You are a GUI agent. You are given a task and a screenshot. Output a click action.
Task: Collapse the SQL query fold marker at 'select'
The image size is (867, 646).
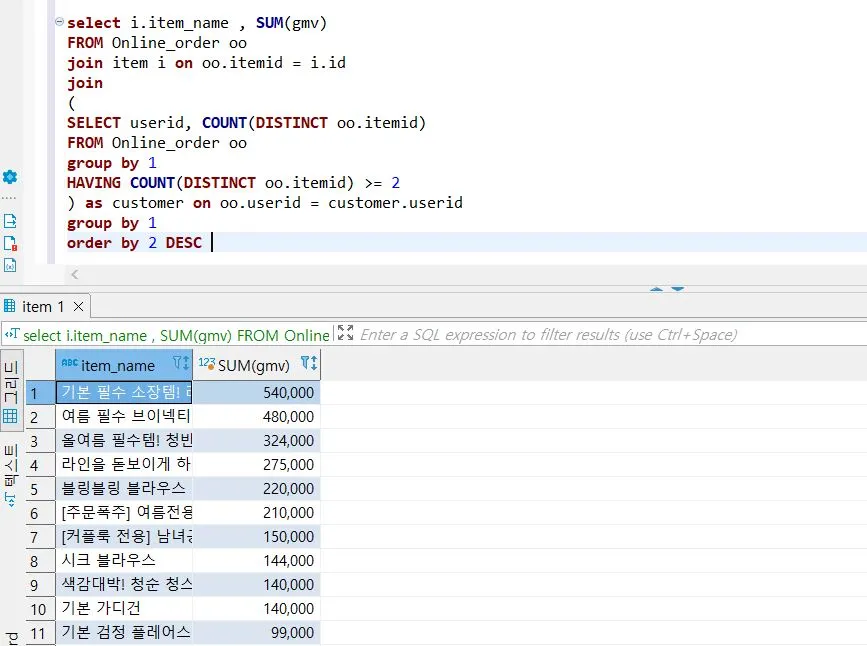59,22
